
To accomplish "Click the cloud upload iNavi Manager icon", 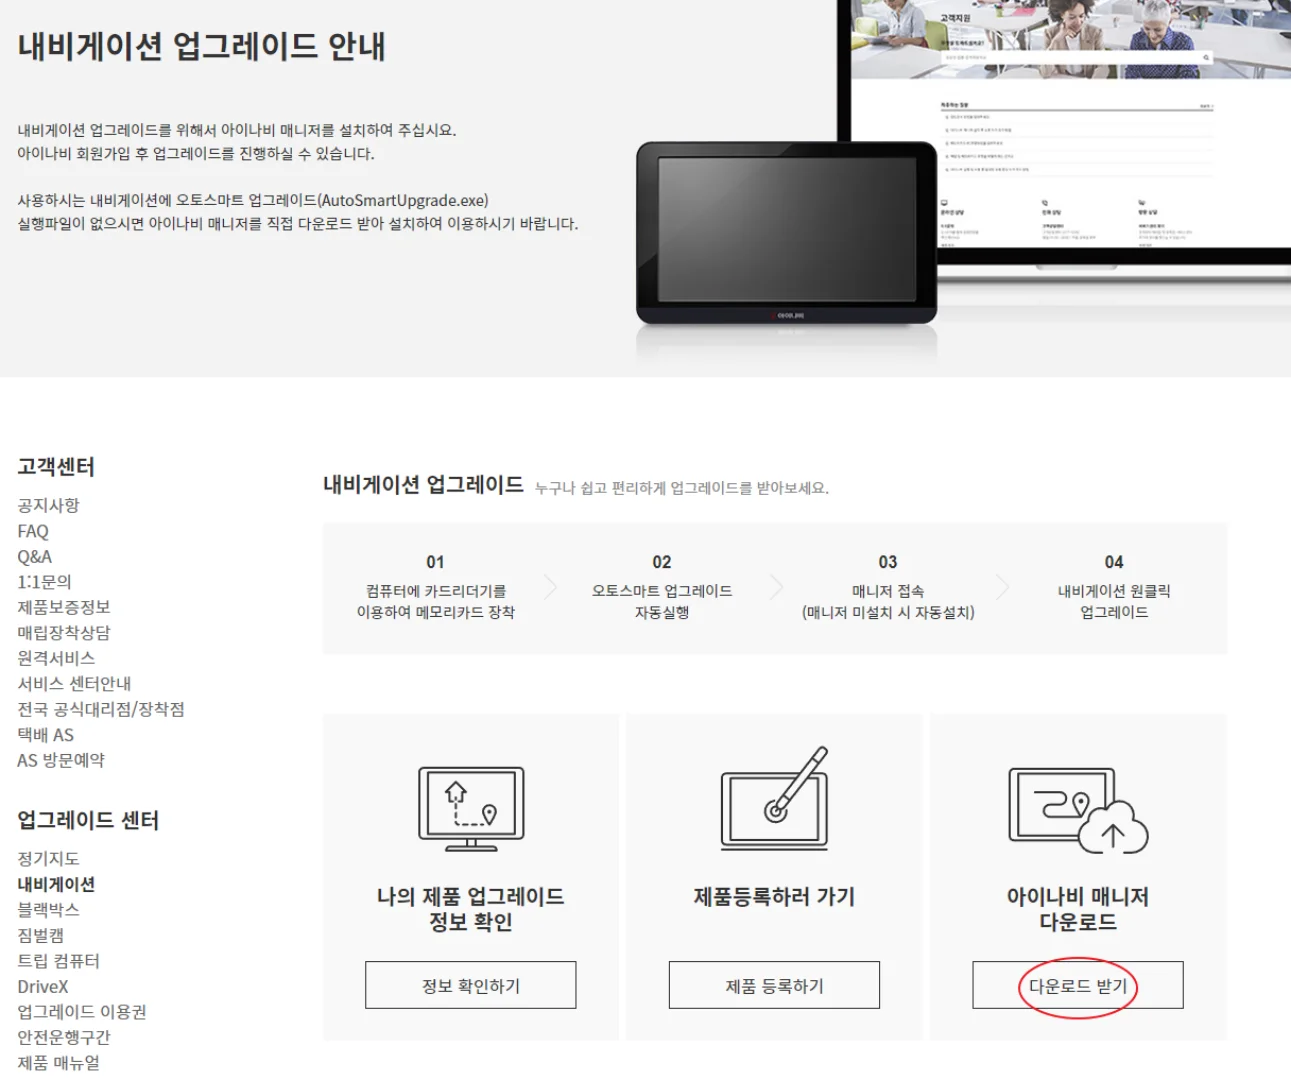I will (x=1078, y=810).
